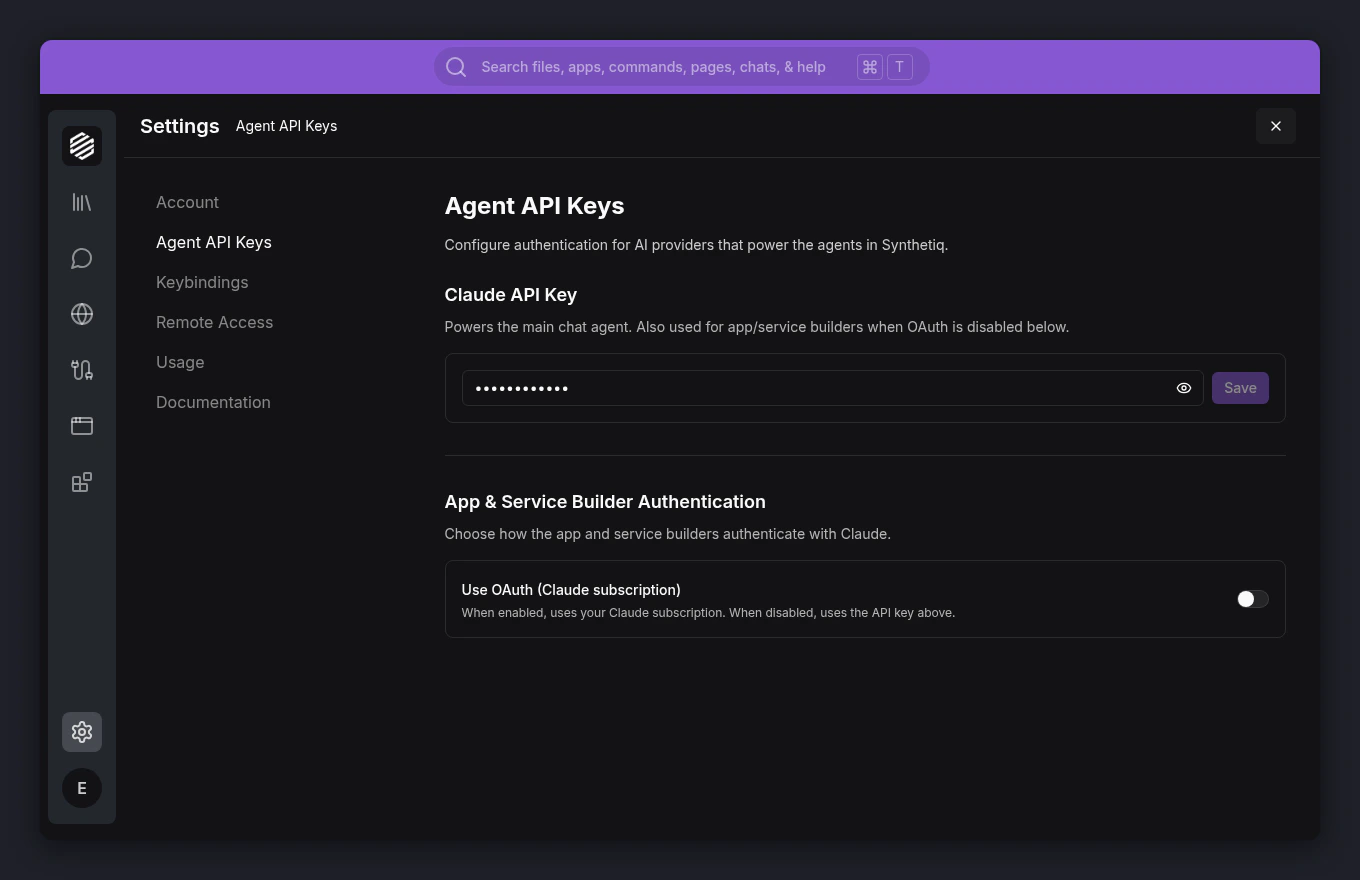Click the magnifier icon in search bar
This screenshot has height=880, width=1360.
click(456, 67)
